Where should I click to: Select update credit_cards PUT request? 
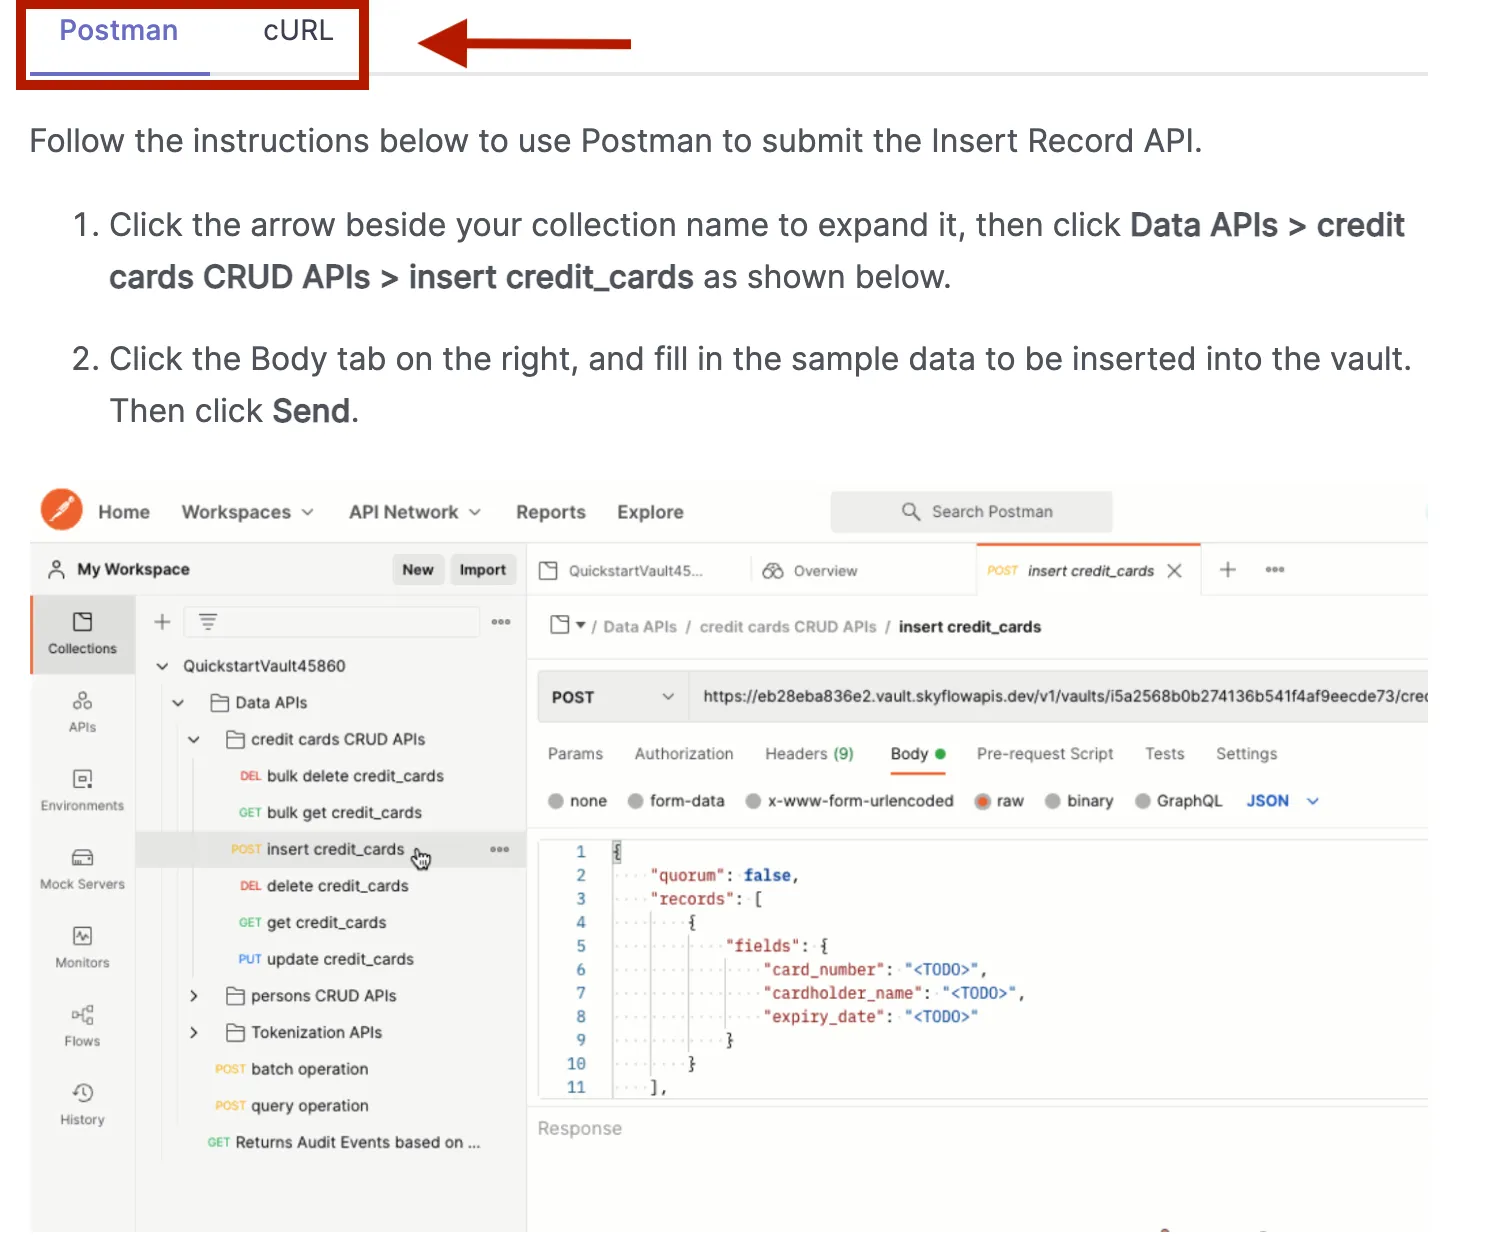coord(339,959)
